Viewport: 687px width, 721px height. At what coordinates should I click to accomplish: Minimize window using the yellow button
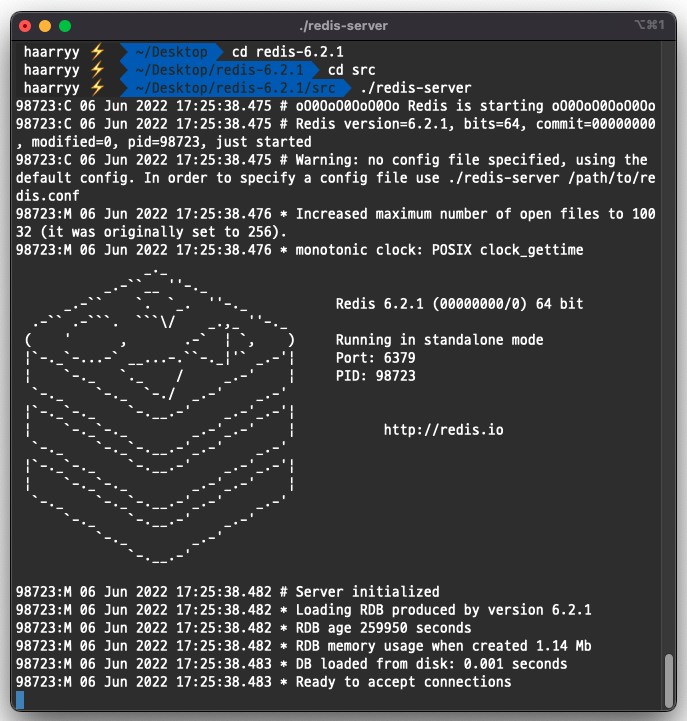point(45,26)
